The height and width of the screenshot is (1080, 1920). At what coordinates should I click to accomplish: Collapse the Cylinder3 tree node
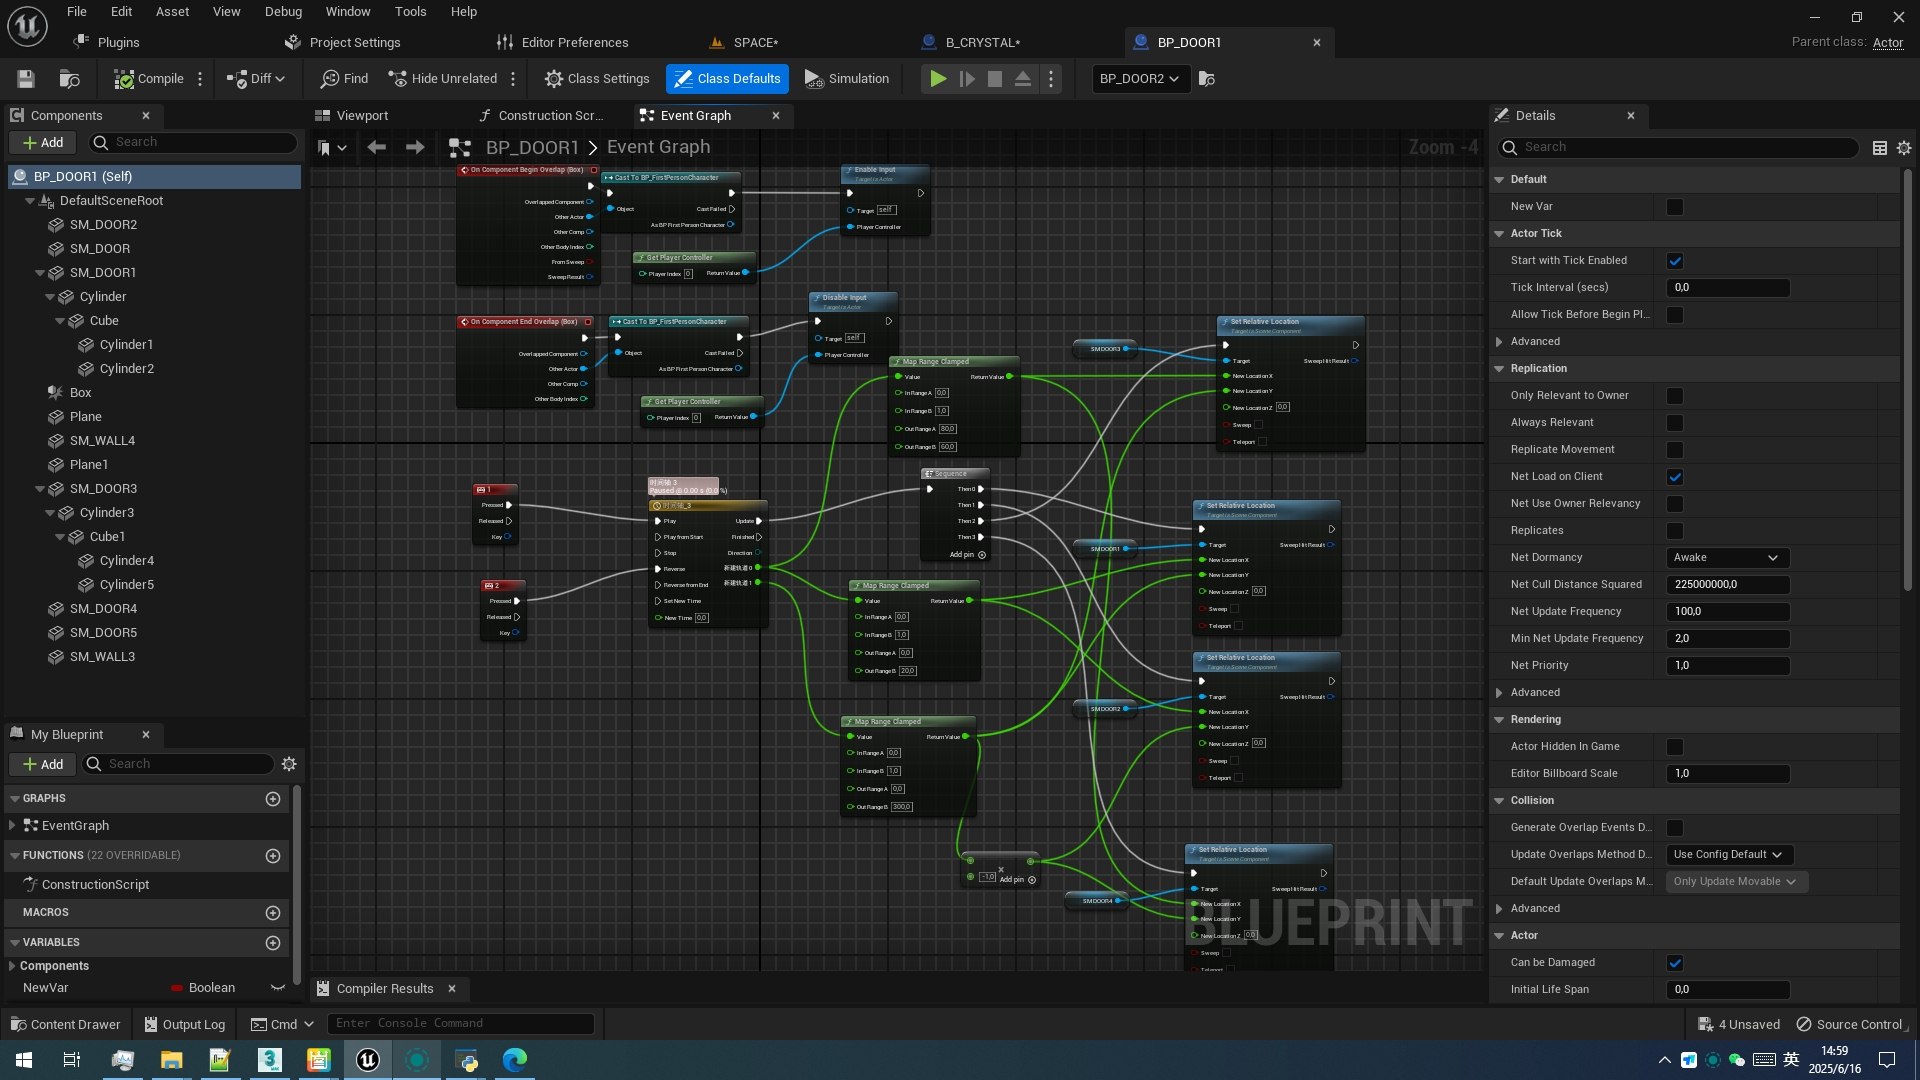point(50,513)
